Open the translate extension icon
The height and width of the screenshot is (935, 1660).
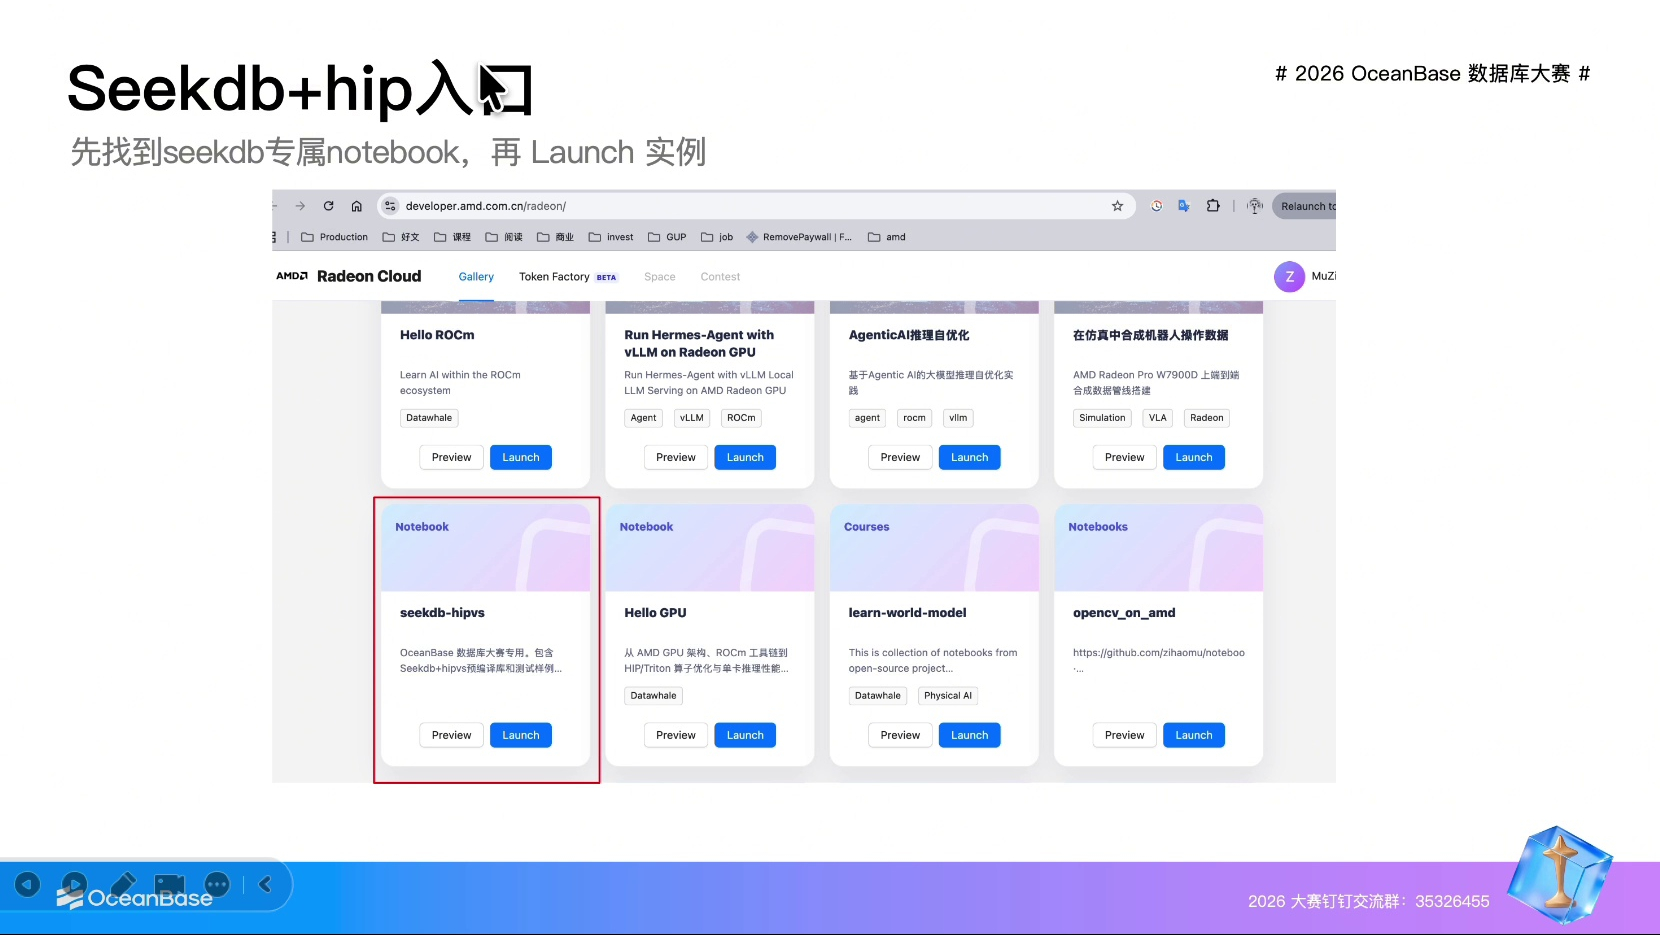point(1184,206)
